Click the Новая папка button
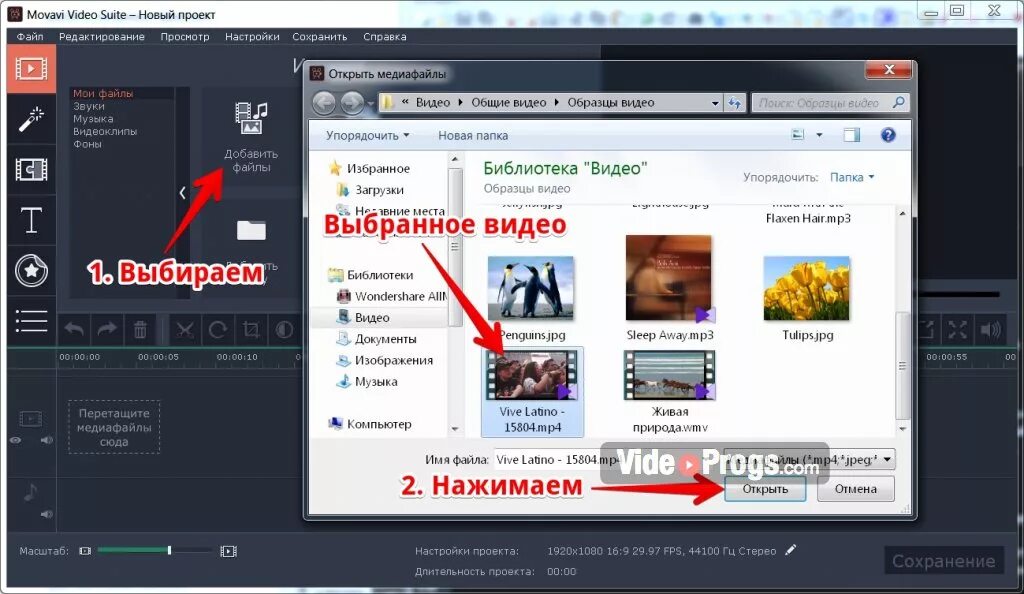Viewport: 1024px width, 594px height. [x=473, y=136]
